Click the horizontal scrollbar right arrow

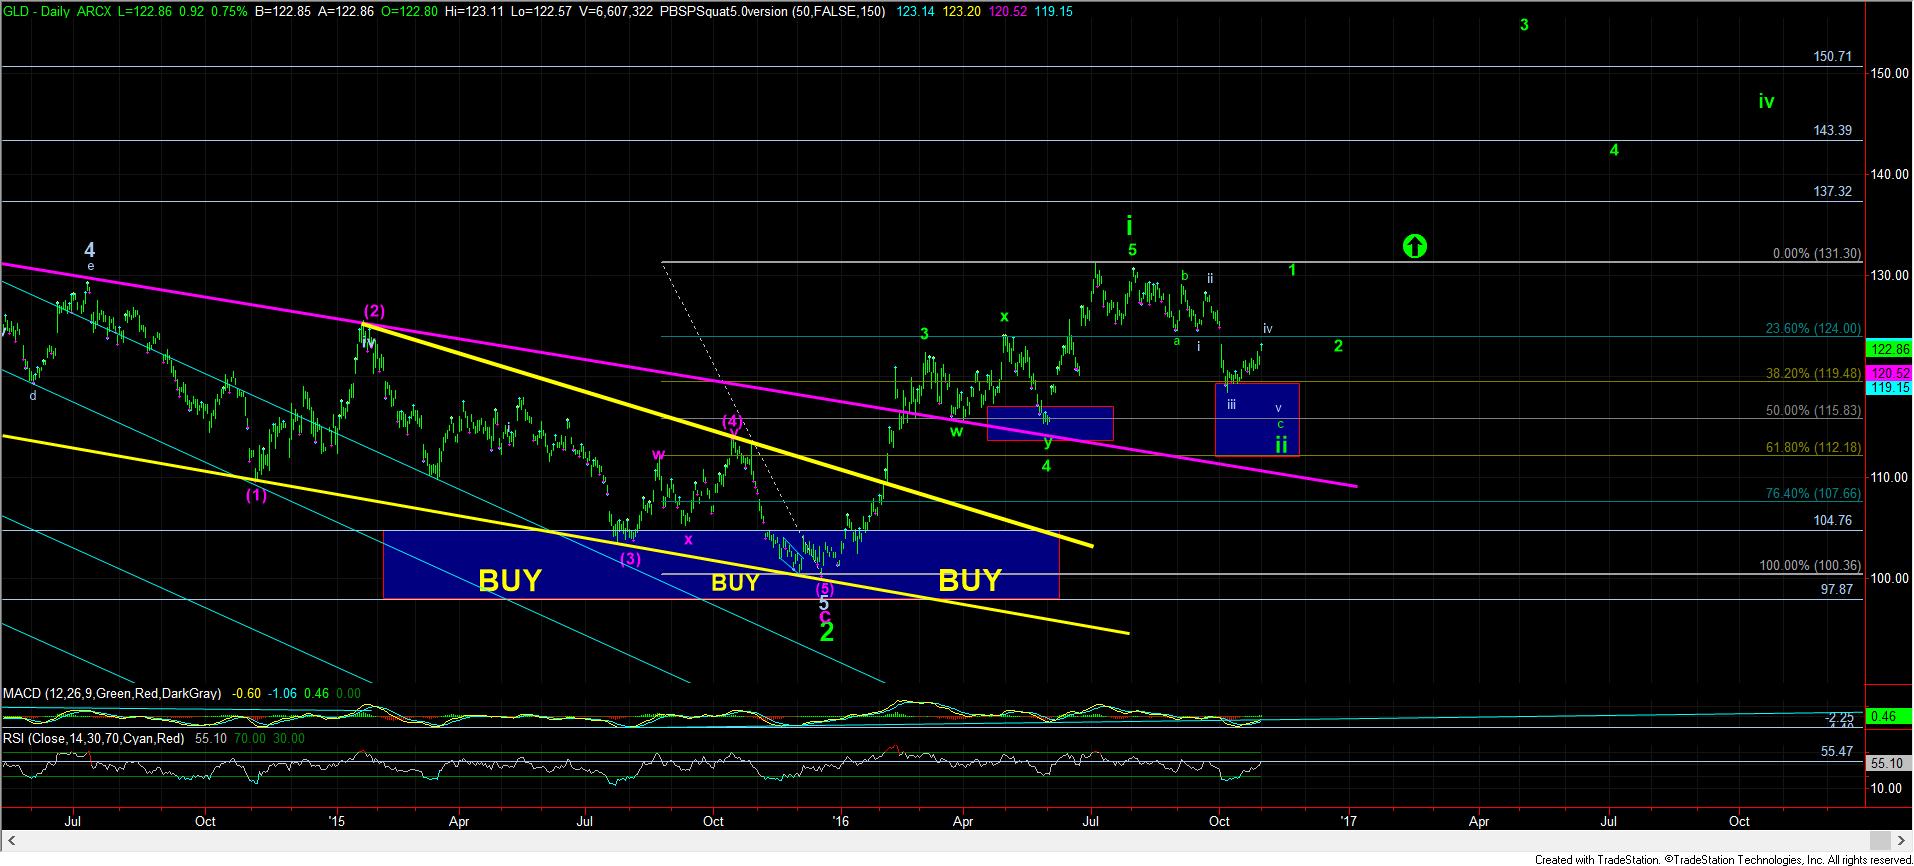coord(1901,840)
